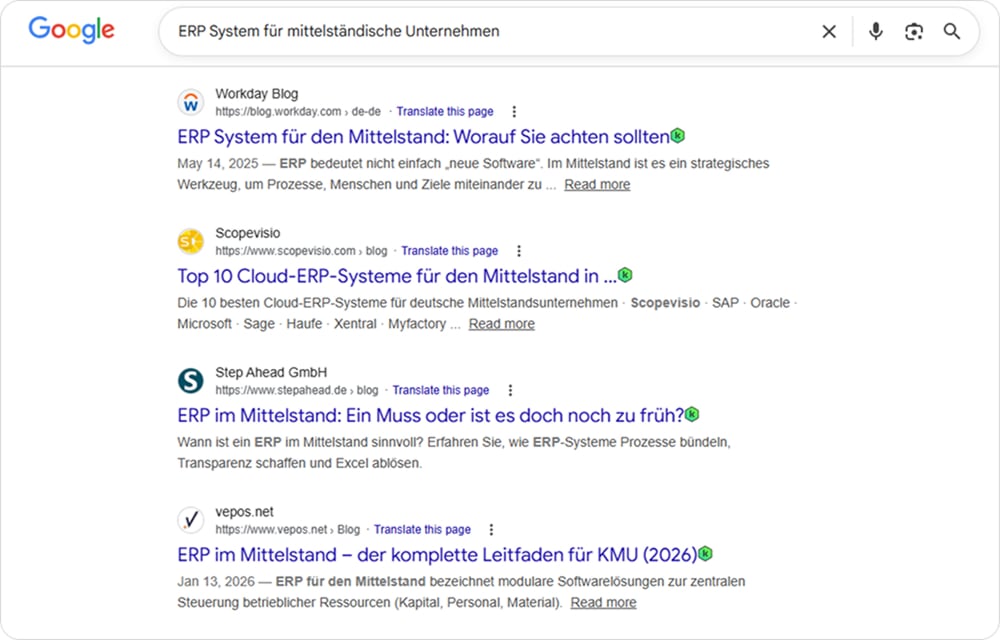Translate the Step Ahead page
Viewport: 1000px width, 640px height.
click(441, 390)
